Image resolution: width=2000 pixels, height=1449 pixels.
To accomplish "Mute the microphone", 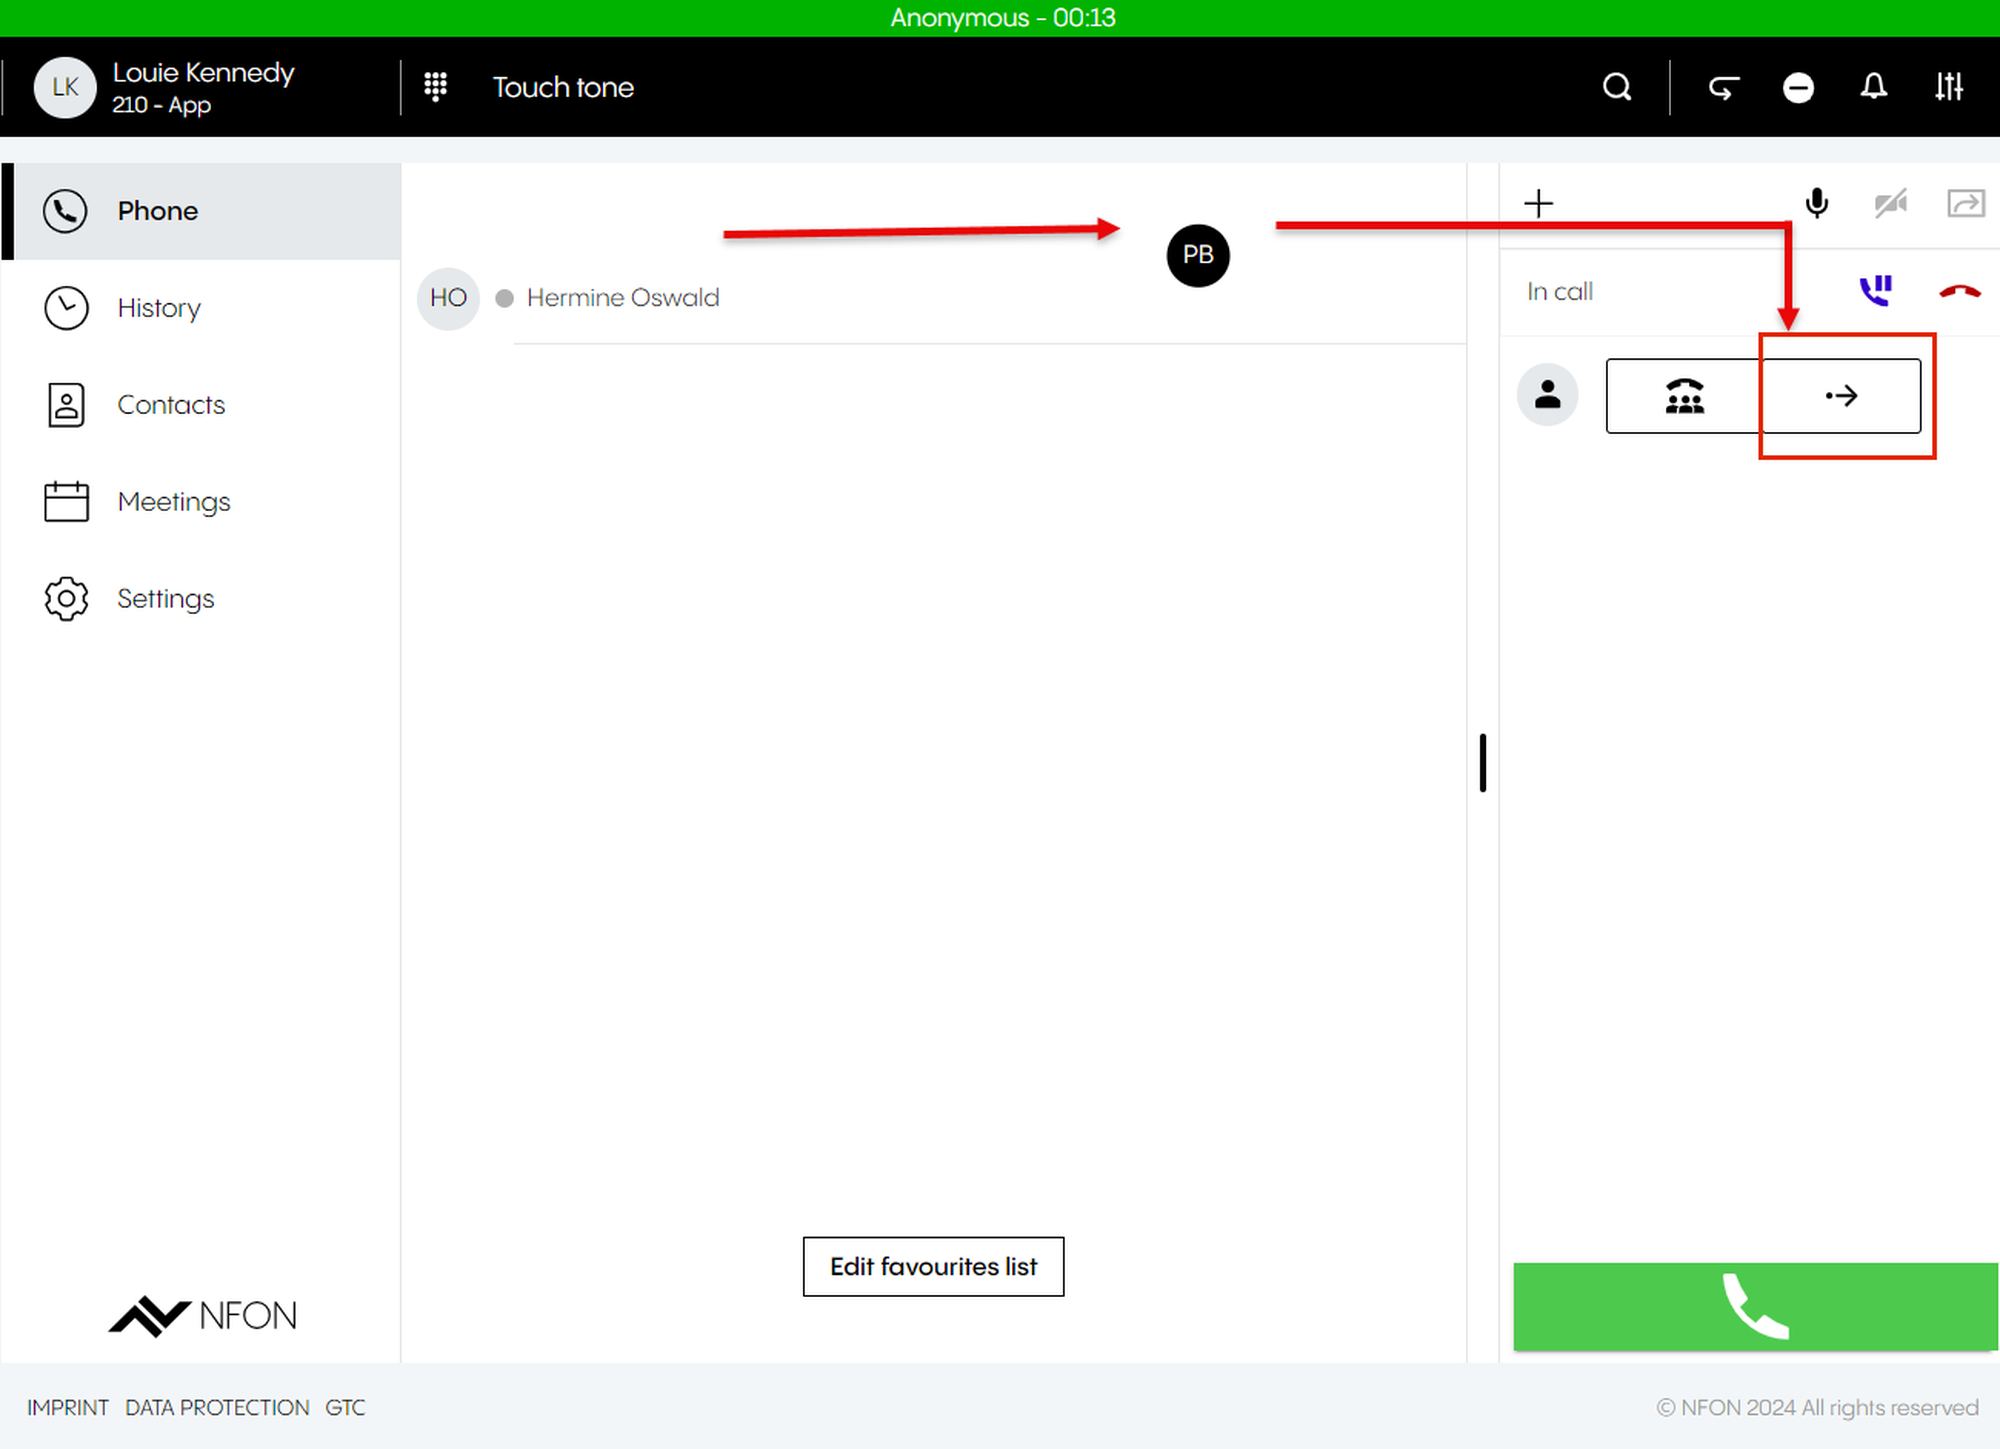I will pos(1817,203).
